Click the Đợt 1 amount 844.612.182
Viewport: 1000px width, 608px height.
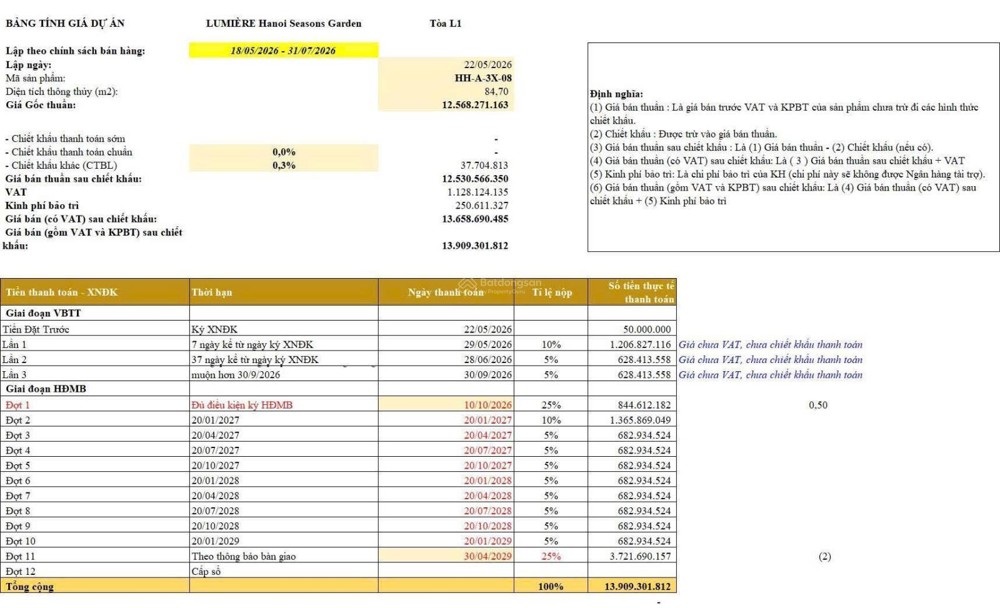tap(644, 405)
